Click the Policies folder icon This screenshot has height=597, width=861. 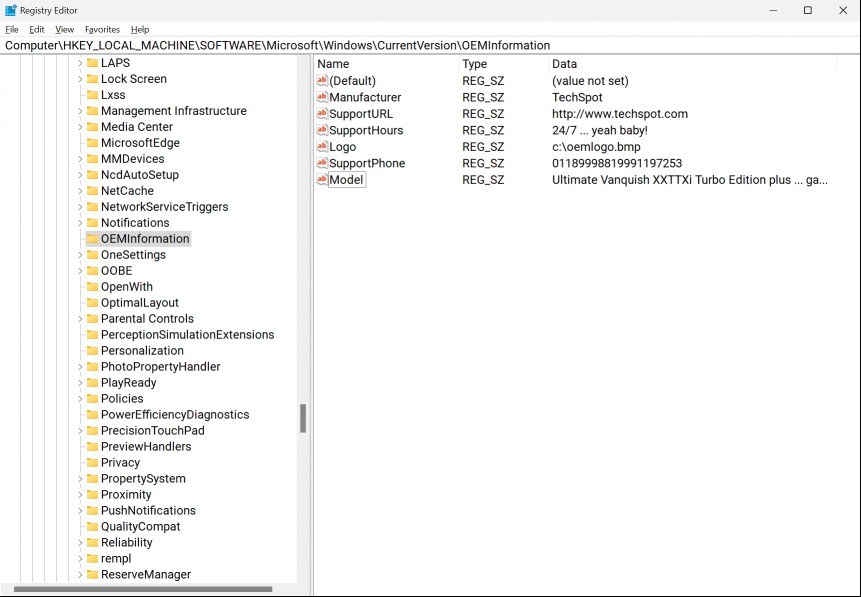coord(92,398)
